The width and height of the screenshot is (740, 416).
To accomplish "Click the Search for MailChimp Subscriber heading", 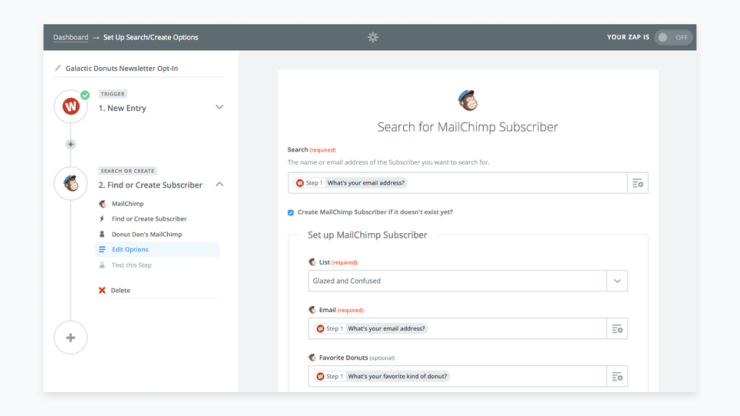I will (468, 127).
